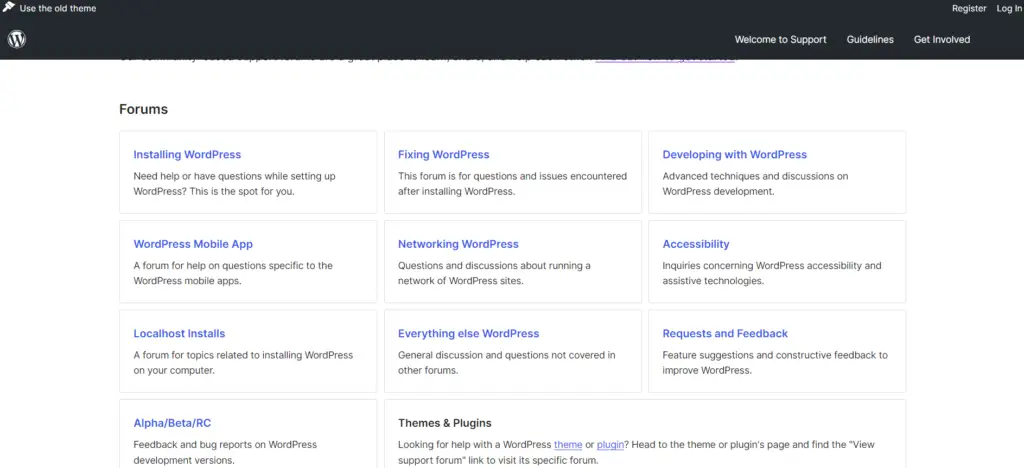The image size is (1024, 468).
Task: Click text "Inquiries concerning WordPress accessibility and"
Action: tap(772, 266)
